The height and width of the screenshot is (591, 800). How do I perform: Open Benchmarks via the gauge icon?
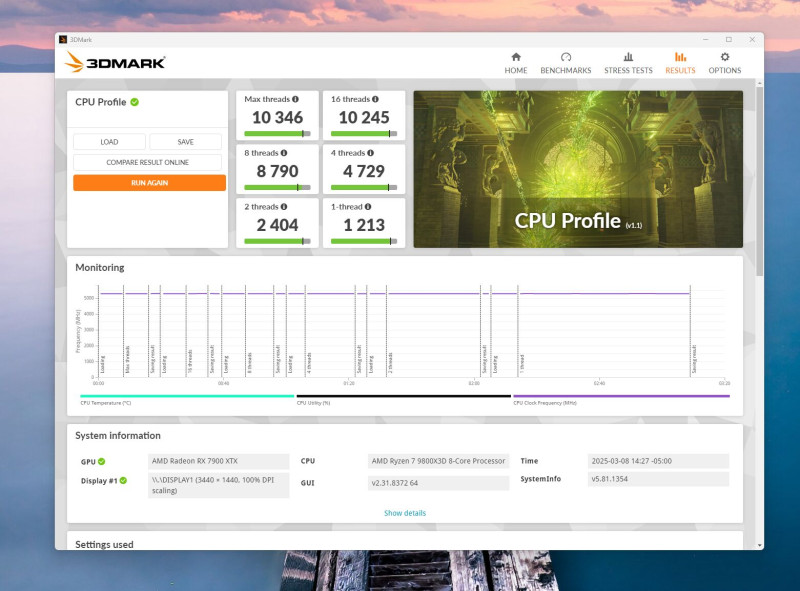click(566, 57)
